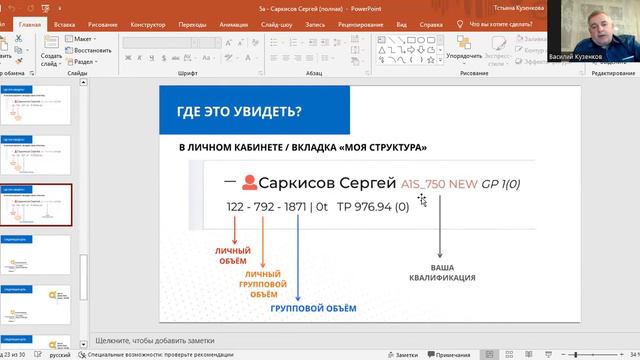Click the Упорядочить arrange icon
The image size is (640, 360).
coord(464,42)
